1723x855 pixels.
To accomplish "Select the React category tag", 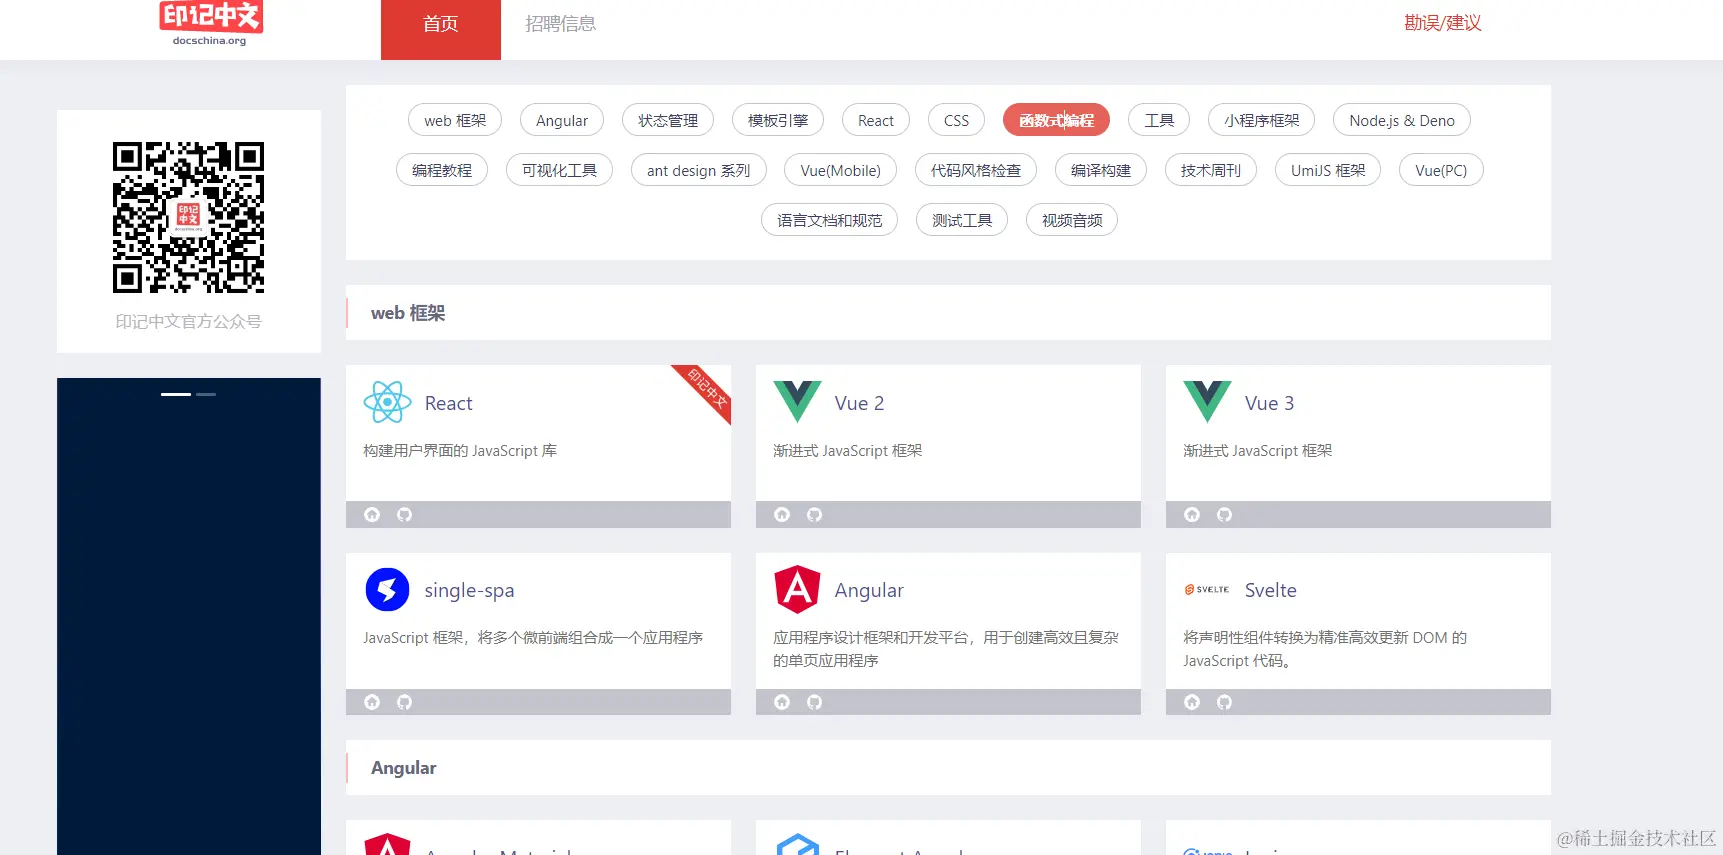I will click(876, 120).
